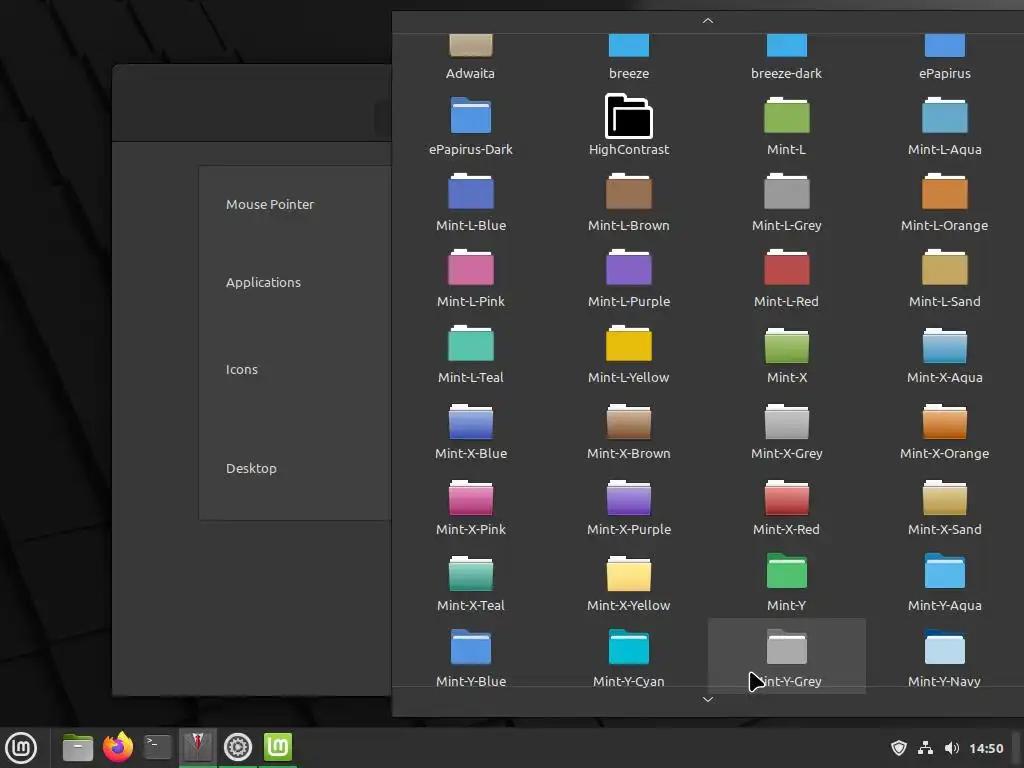
Task: Click the down chevron below the theme list
Action: coord(707,699)
